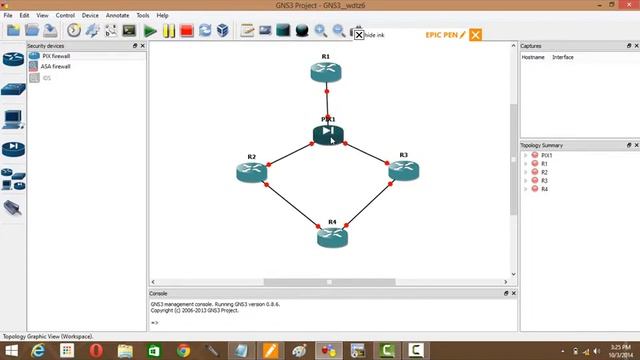
Task: Select router R2 on the canvas
Action: [252, 172]
